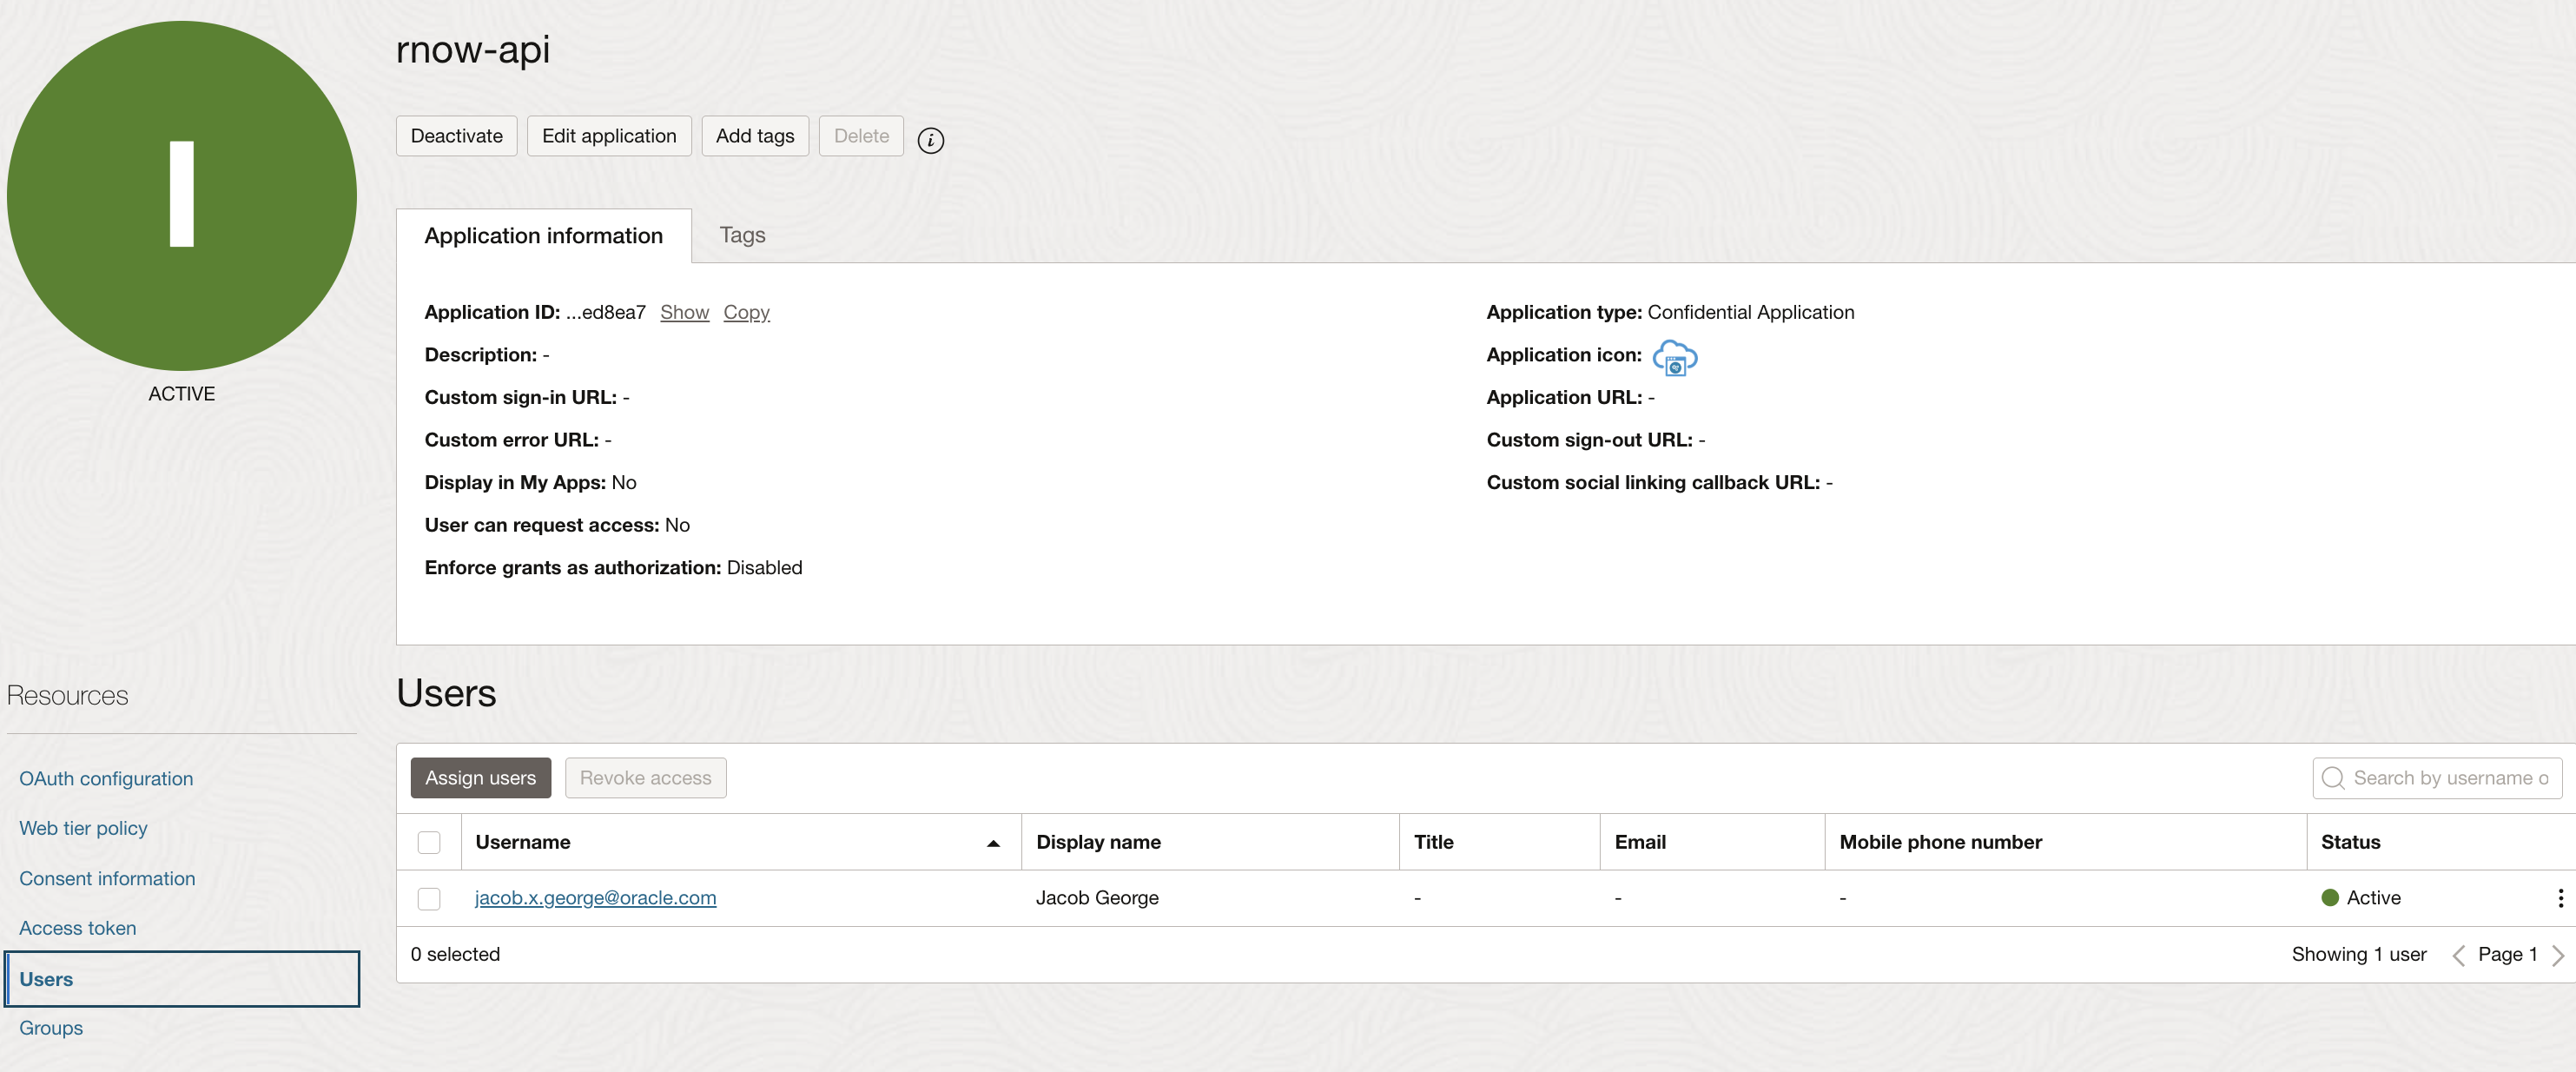The image size is (2576, 1072).
Task: Open the jacob.x.george@oracle.com user profile link
Action: [x=595, y=897]
